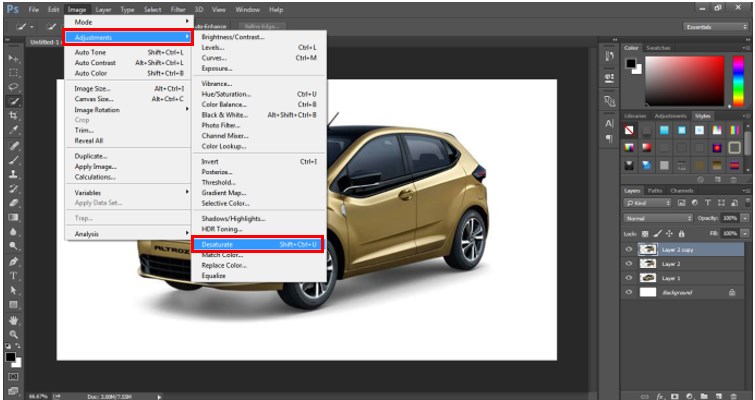Switch to the Adjustments panel tab
The image size is (755, 400).
click(x=670, y=116)
